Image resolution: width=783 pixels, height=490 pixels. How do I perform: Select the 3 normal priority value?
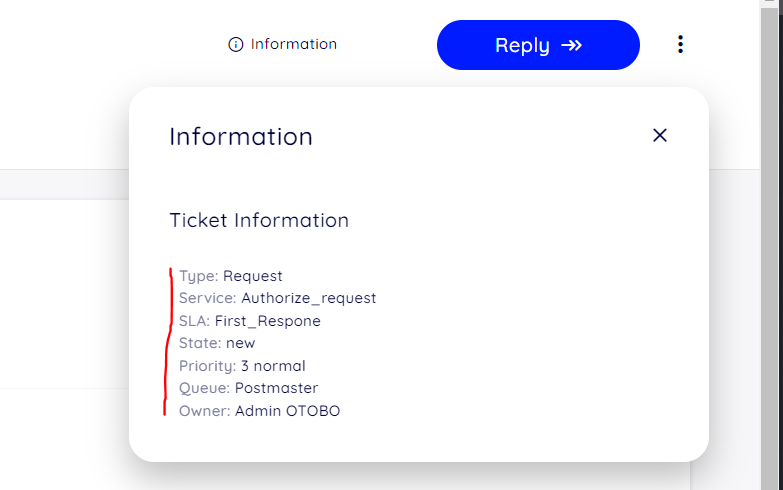(x=273, y=366)
